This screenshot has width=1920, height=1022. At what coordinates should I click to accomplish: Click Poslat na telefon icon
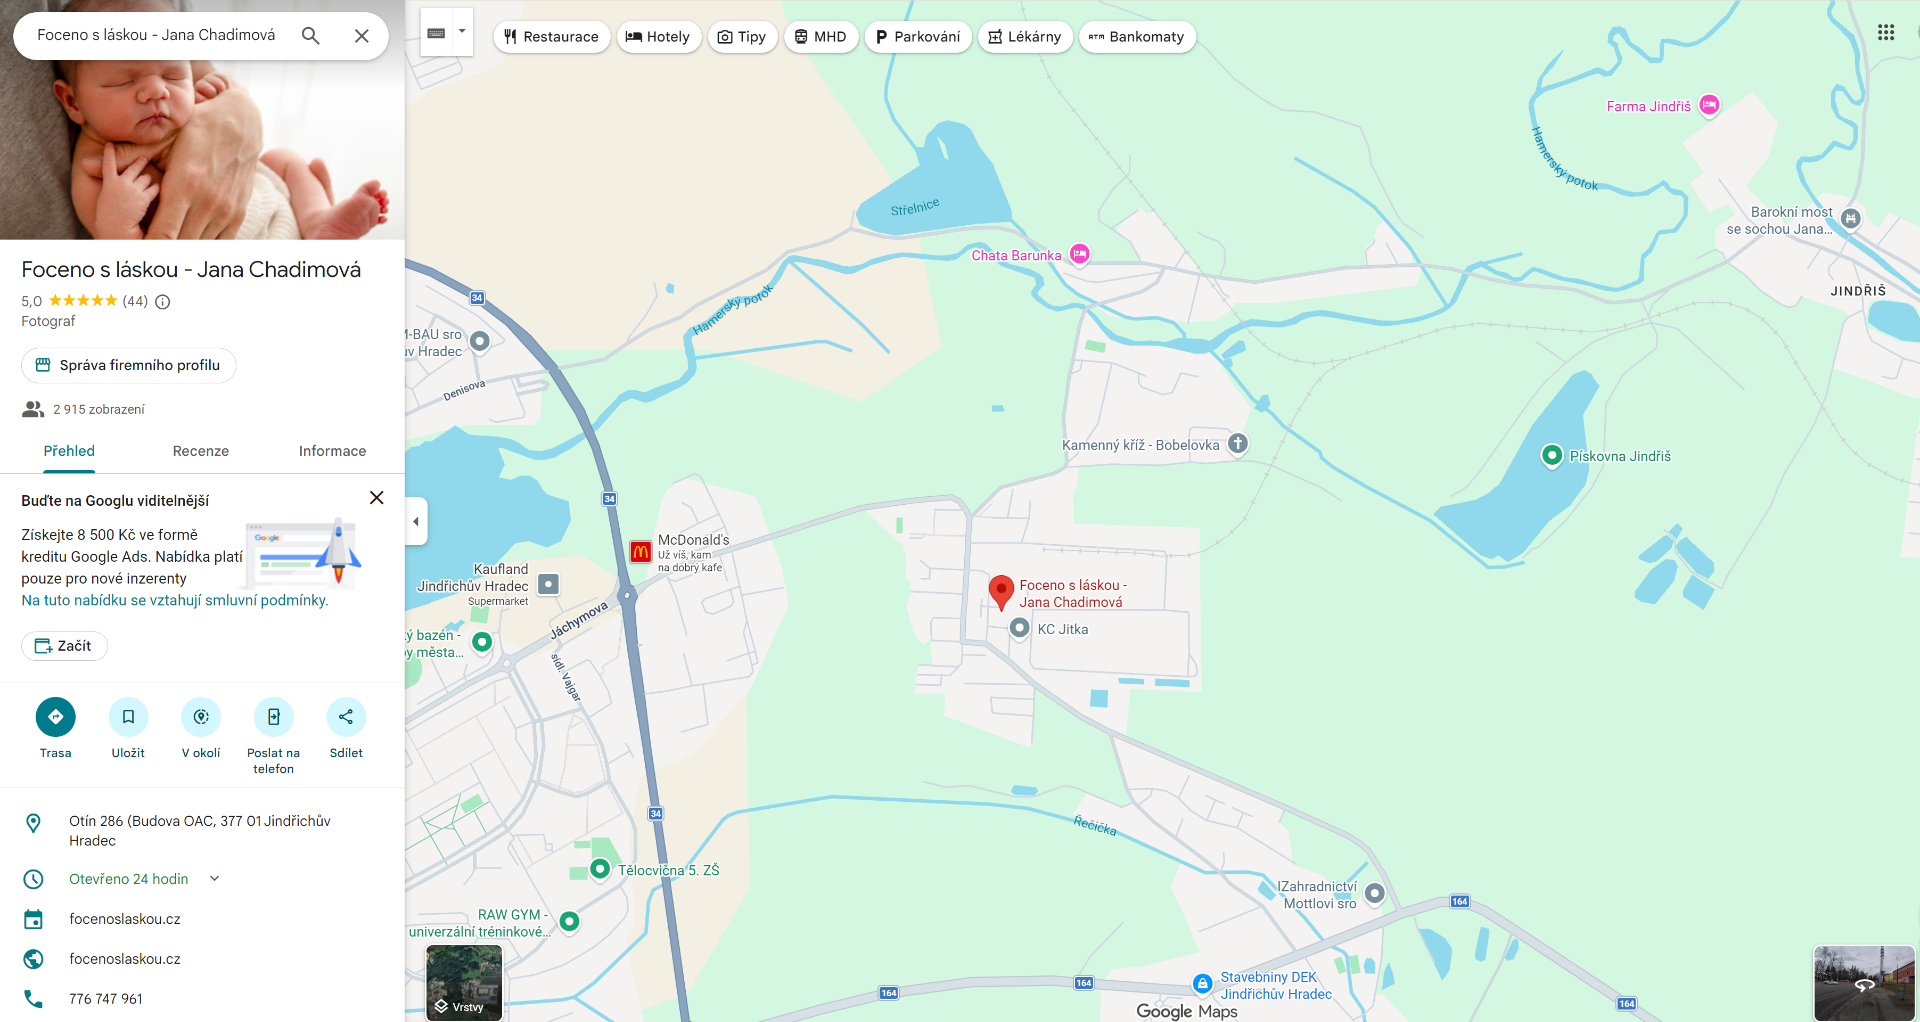coord(273,717)
